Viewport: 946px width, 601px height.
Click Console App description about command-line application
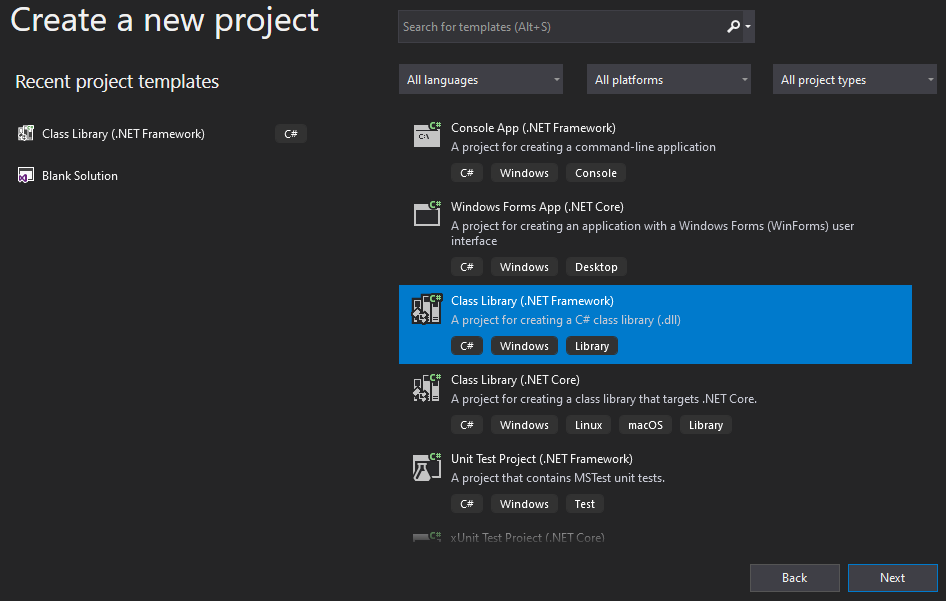coord(583,147)
